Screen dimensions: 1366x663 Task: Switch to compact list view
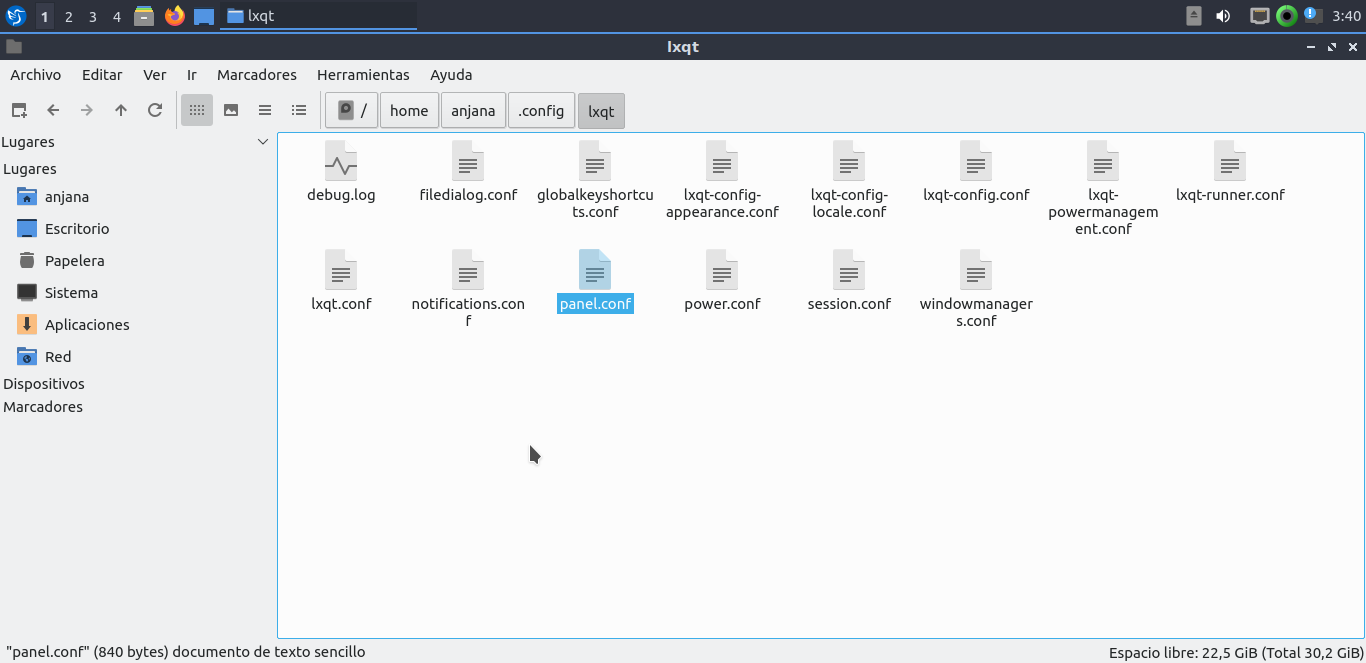click(265, 110)
